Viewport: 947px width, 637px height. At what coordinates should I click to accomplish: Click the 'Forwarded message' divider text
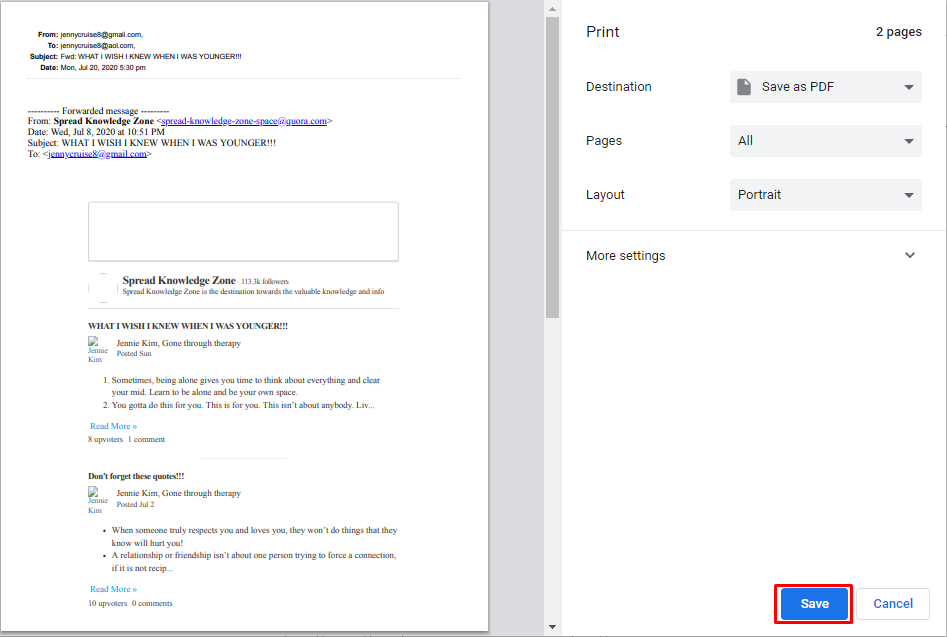click(x=98, y=111)
